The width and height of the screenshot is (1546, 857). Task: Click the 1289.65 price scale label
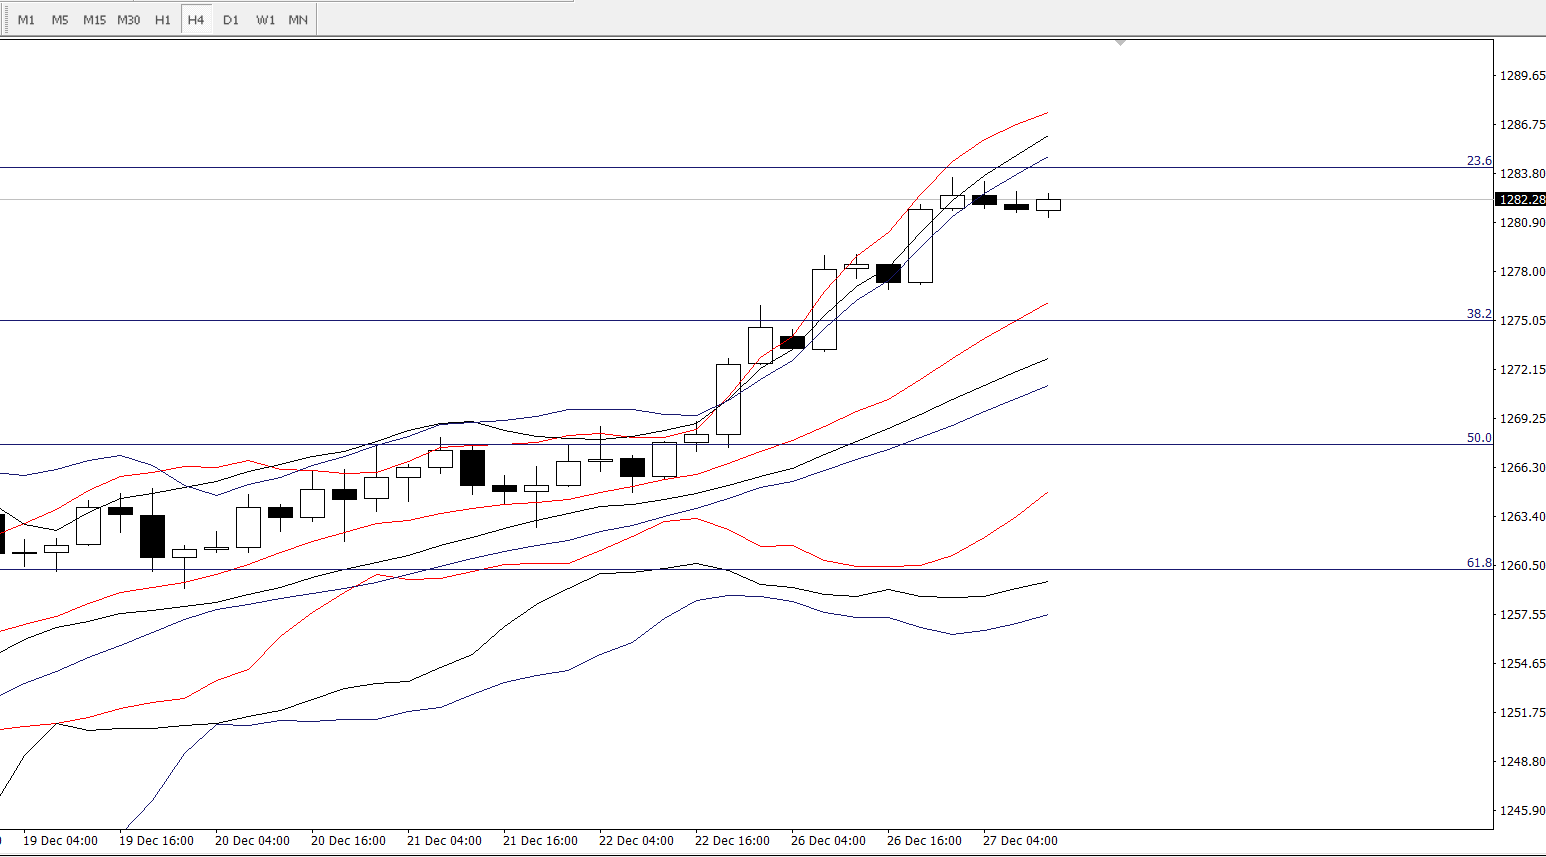coord(1521,76)
